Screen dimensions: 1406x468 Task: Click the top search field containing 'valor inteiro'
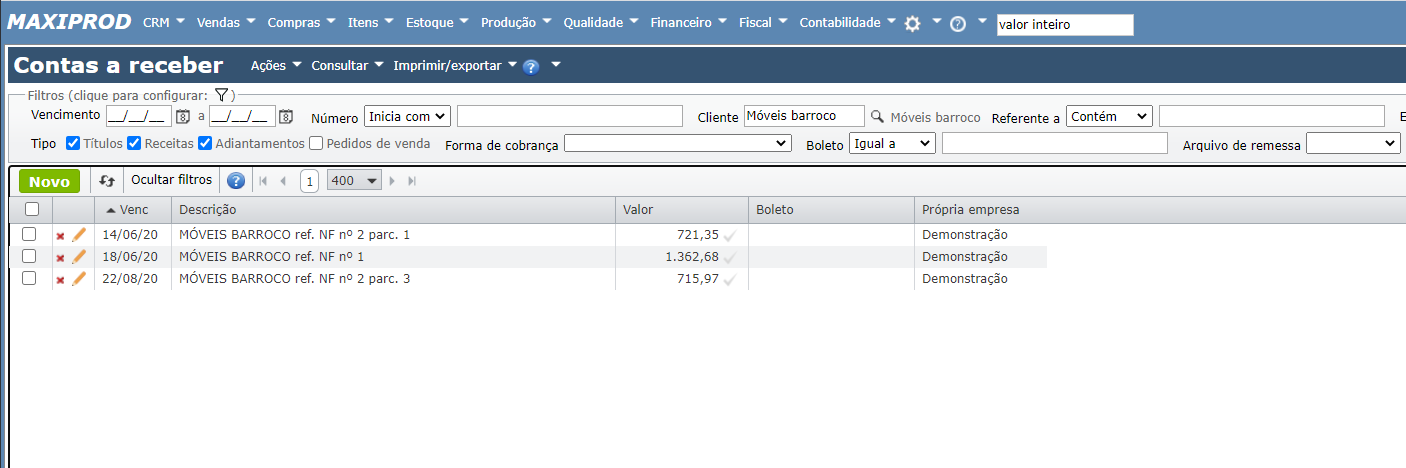1065,25
